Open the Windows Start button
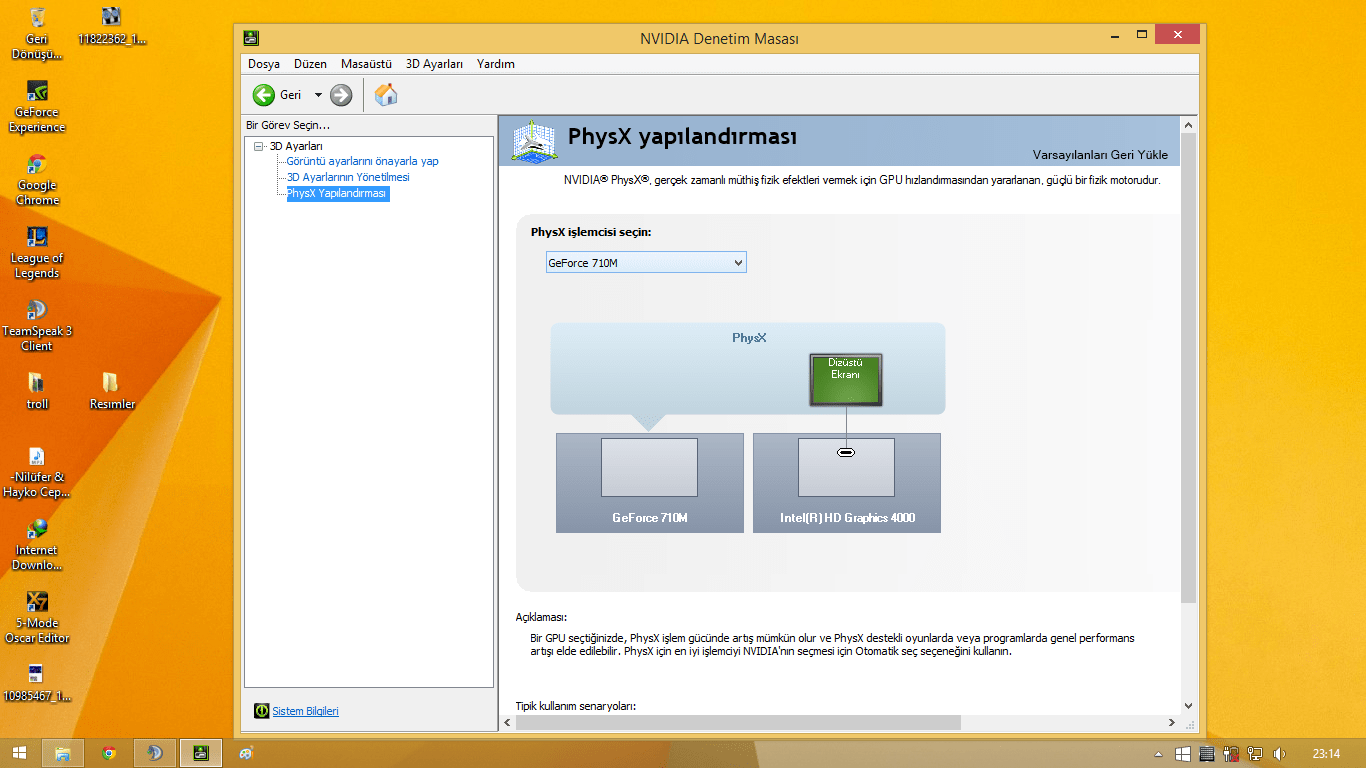Image resolution: width=1366 pixels, height=768 pixels. 20,753
